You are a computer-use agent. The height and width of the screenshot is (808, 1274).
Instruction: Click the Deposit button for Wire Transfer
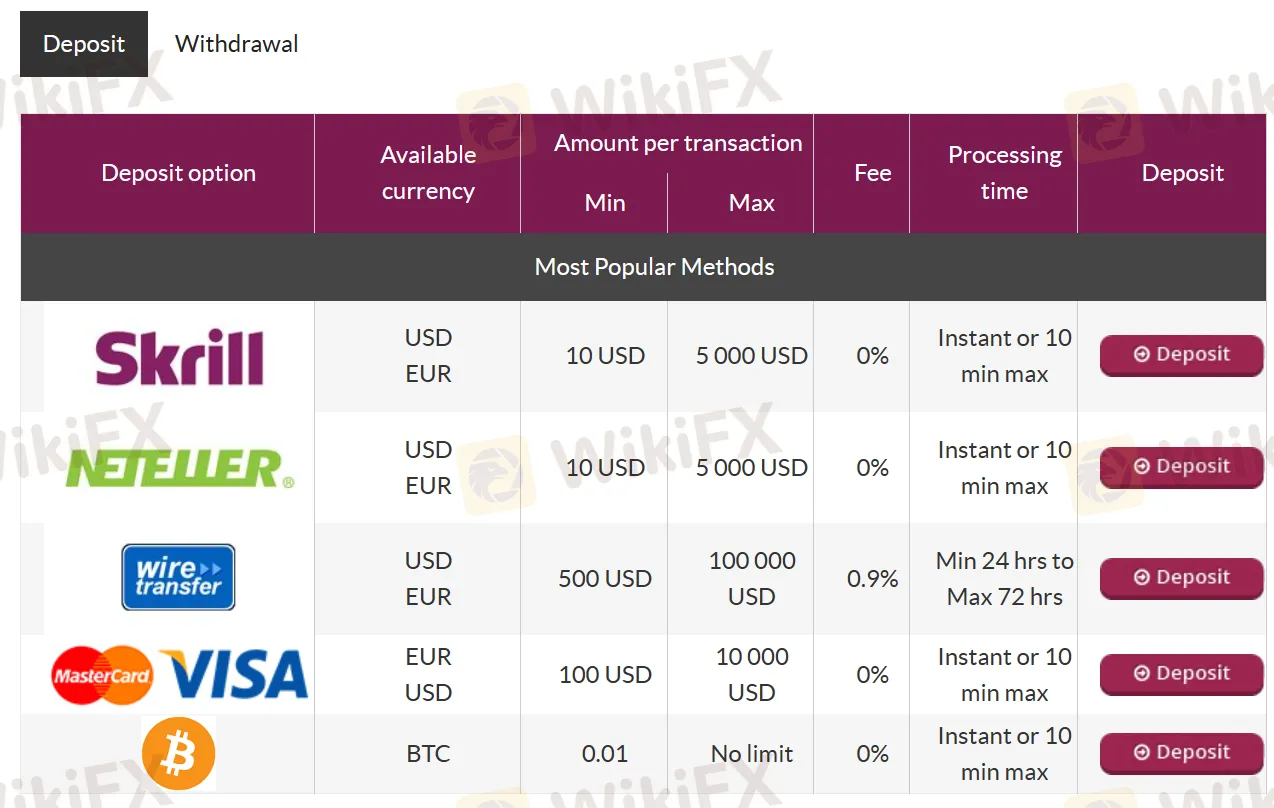click(x=1181, y=578)
